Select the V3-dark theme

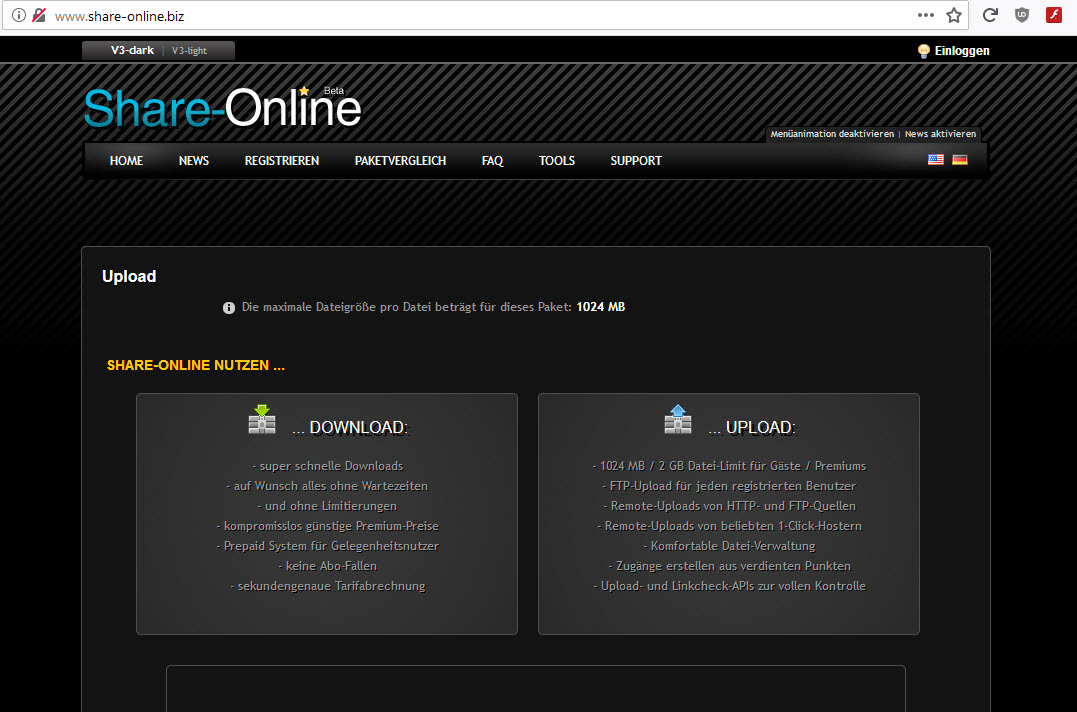132,50
